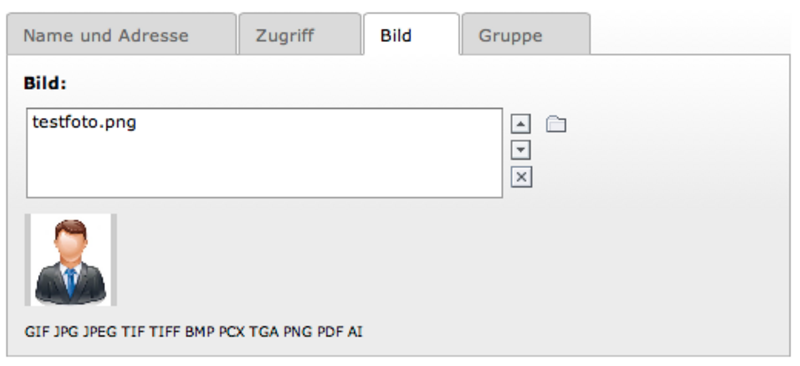Screen dimensions: 800x366
Task: Click the AI format label
Action: (355, 332)
